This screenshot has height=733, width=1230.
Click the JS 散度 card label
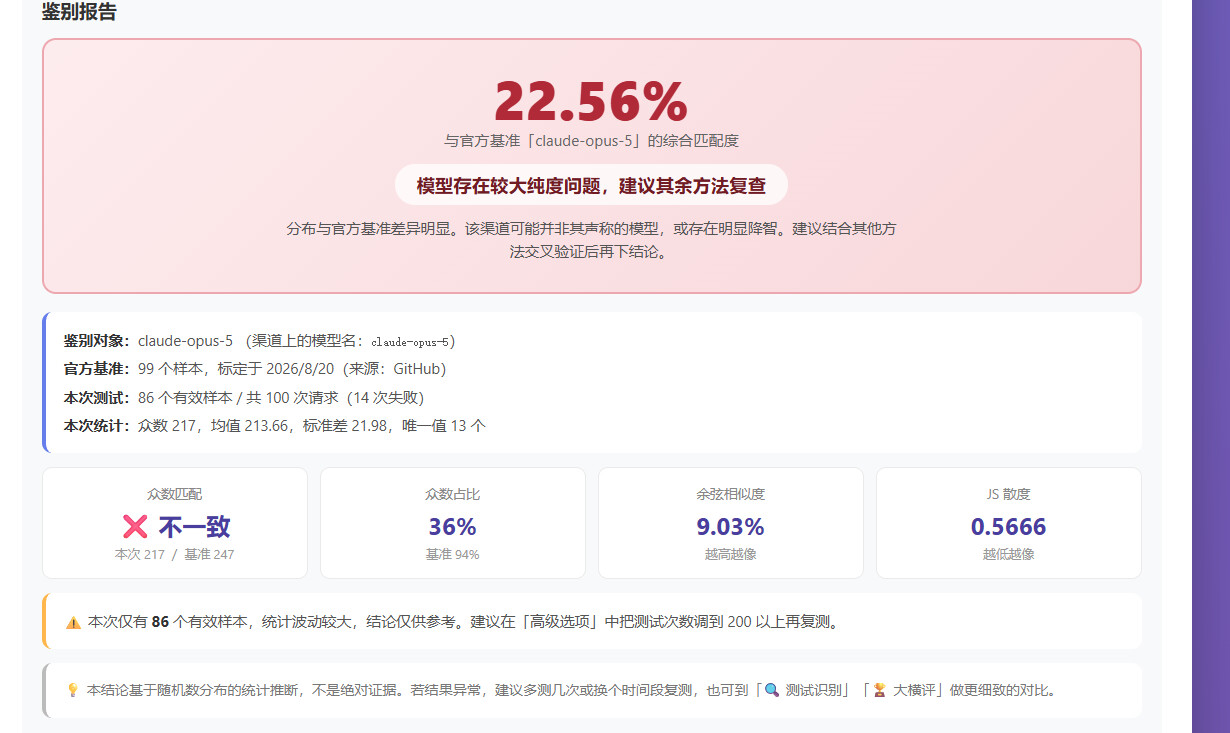1008,494
